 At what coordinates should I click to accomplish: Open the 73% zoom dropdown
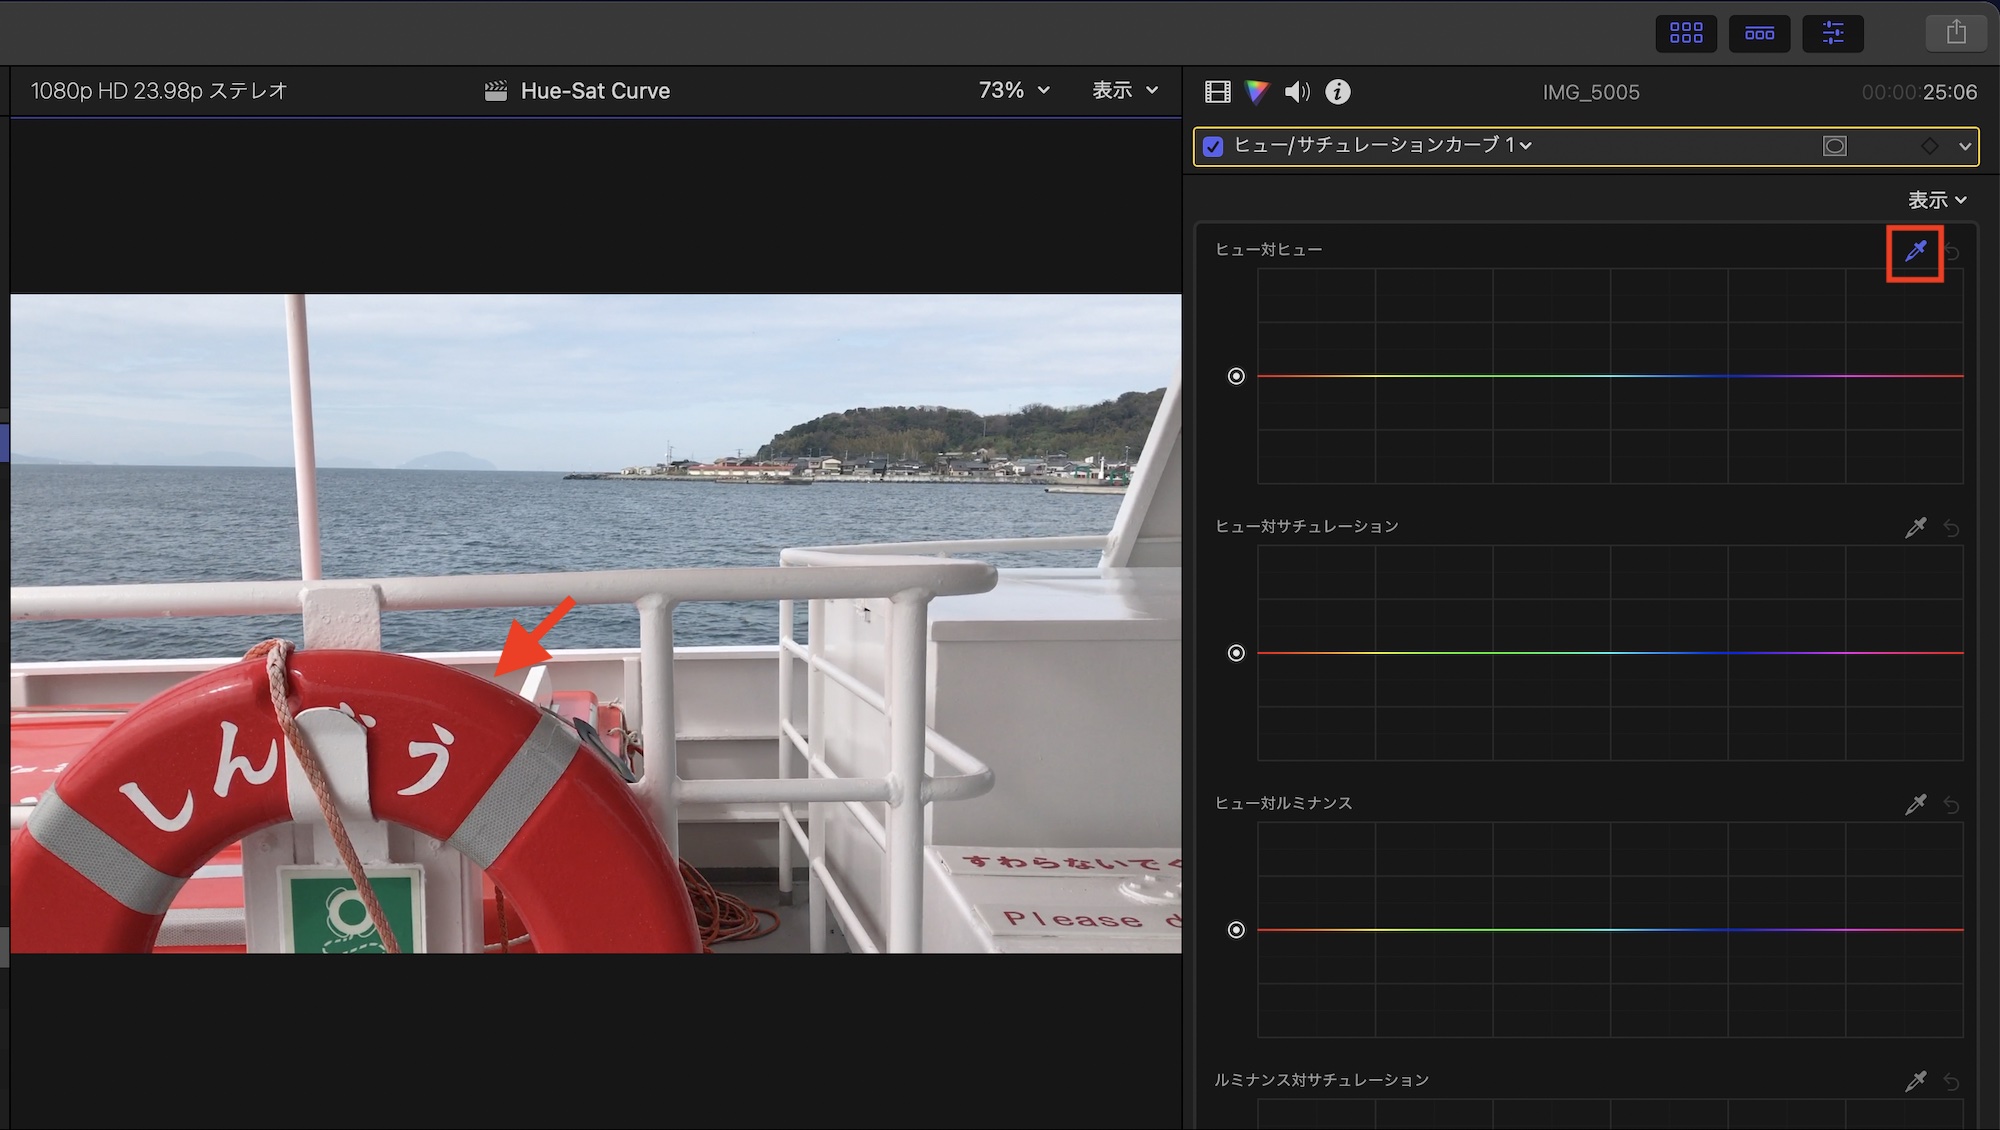coord(1014,90)
